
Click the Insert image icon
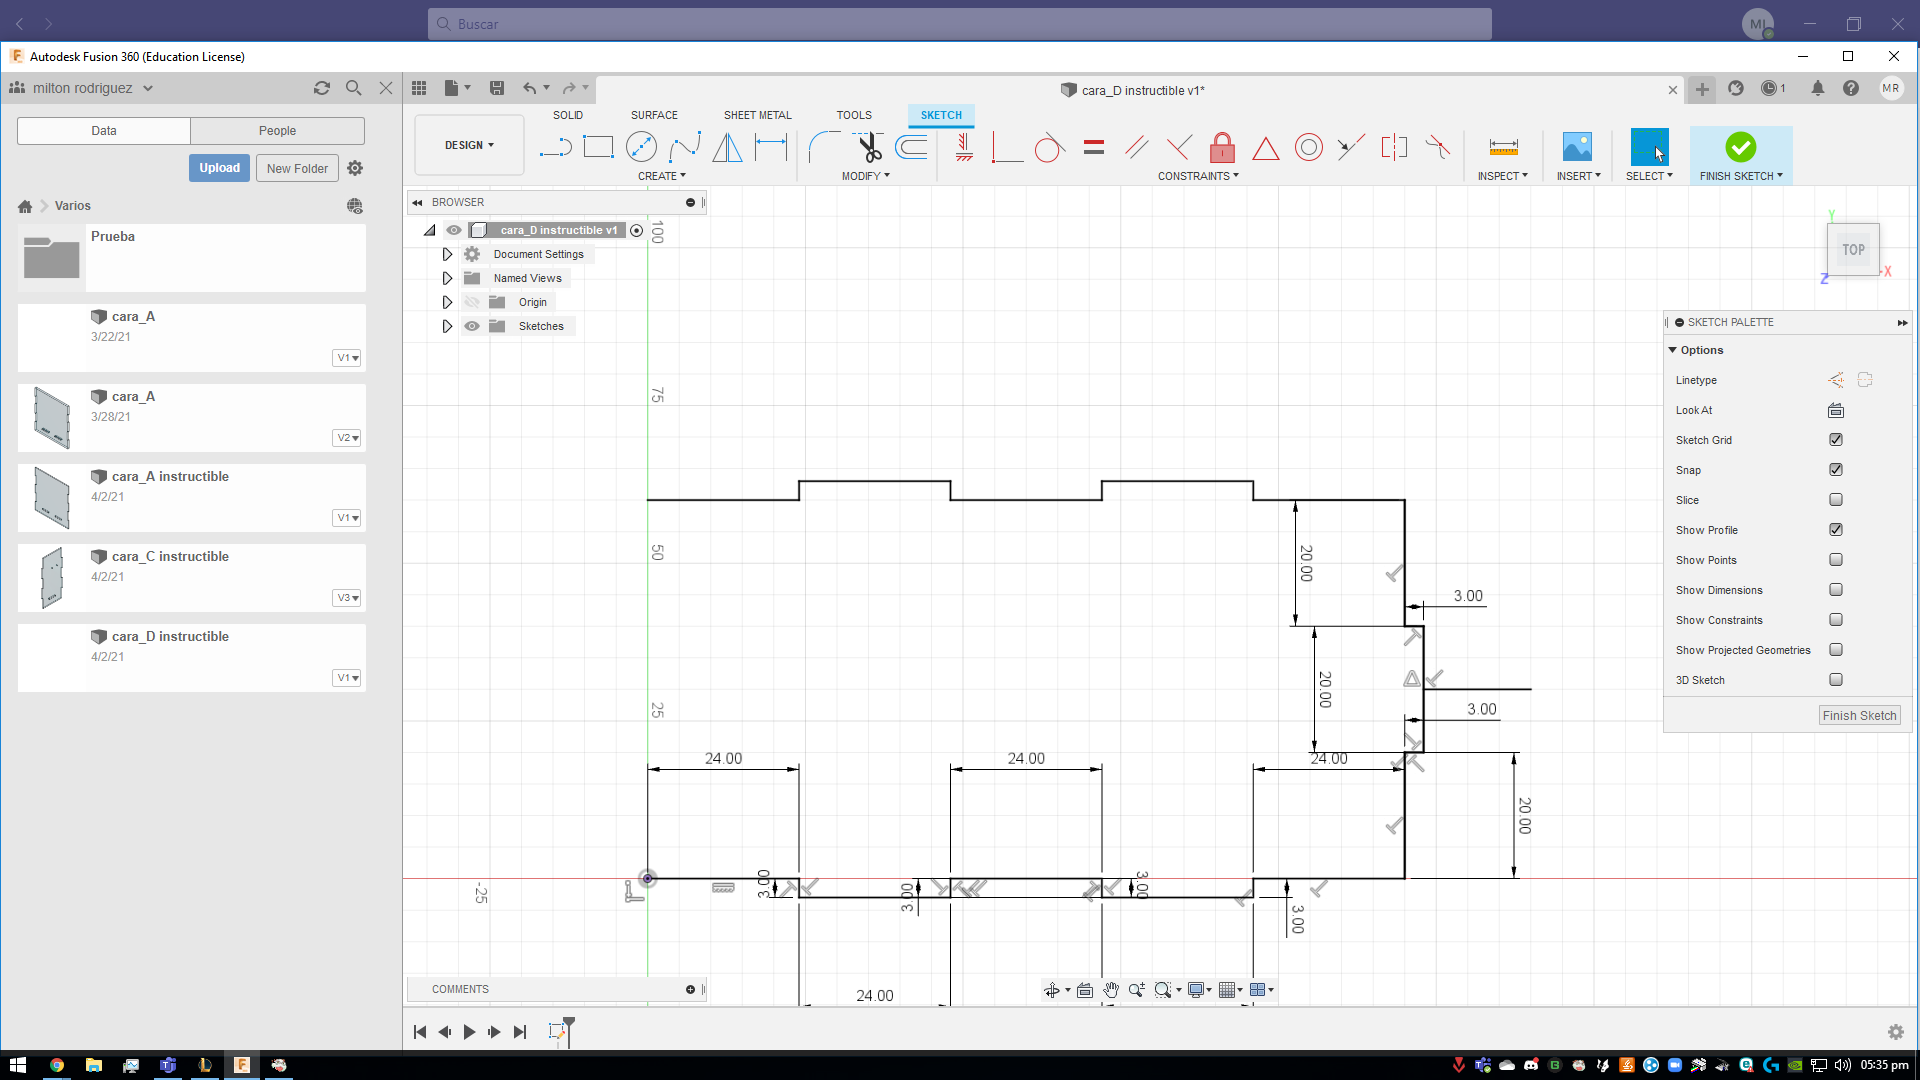(x=1577, y=148)
